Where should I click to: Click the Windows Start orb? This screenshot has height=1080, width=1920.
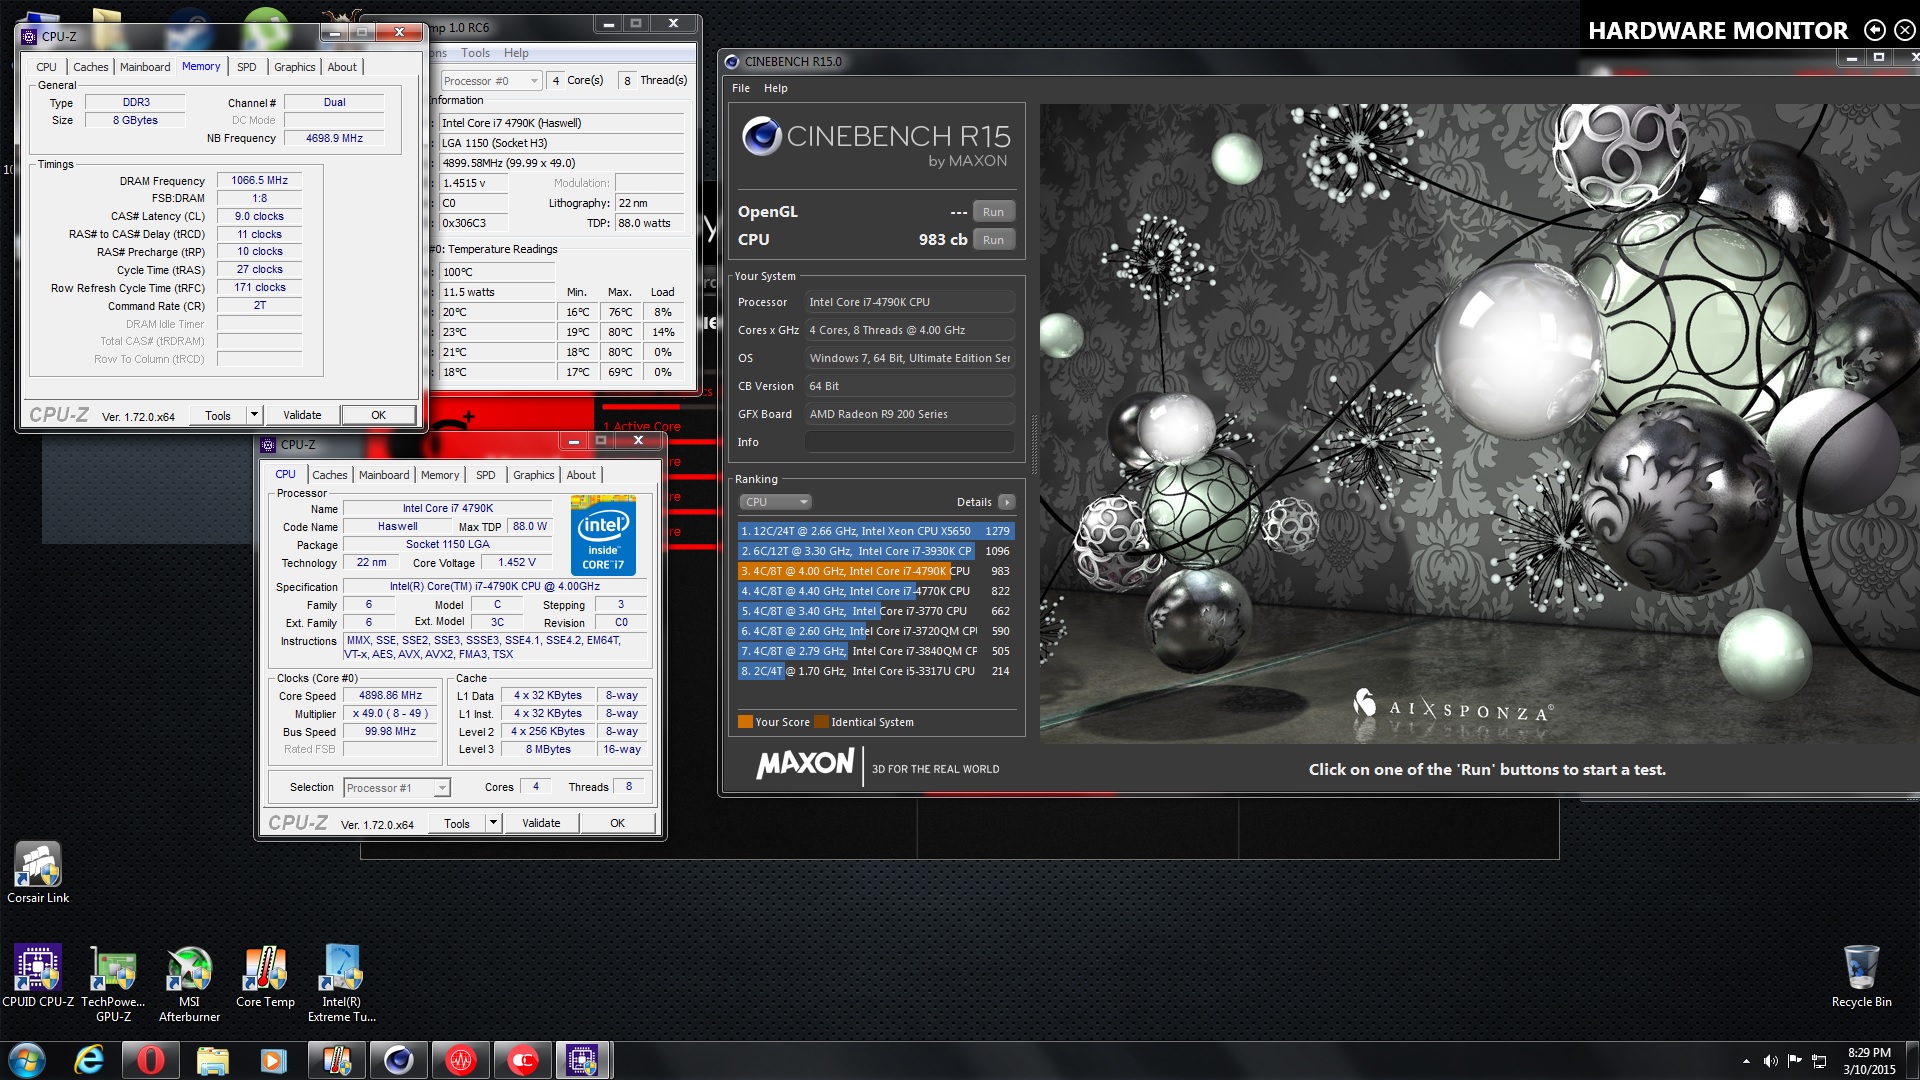tap(27, 1060)
